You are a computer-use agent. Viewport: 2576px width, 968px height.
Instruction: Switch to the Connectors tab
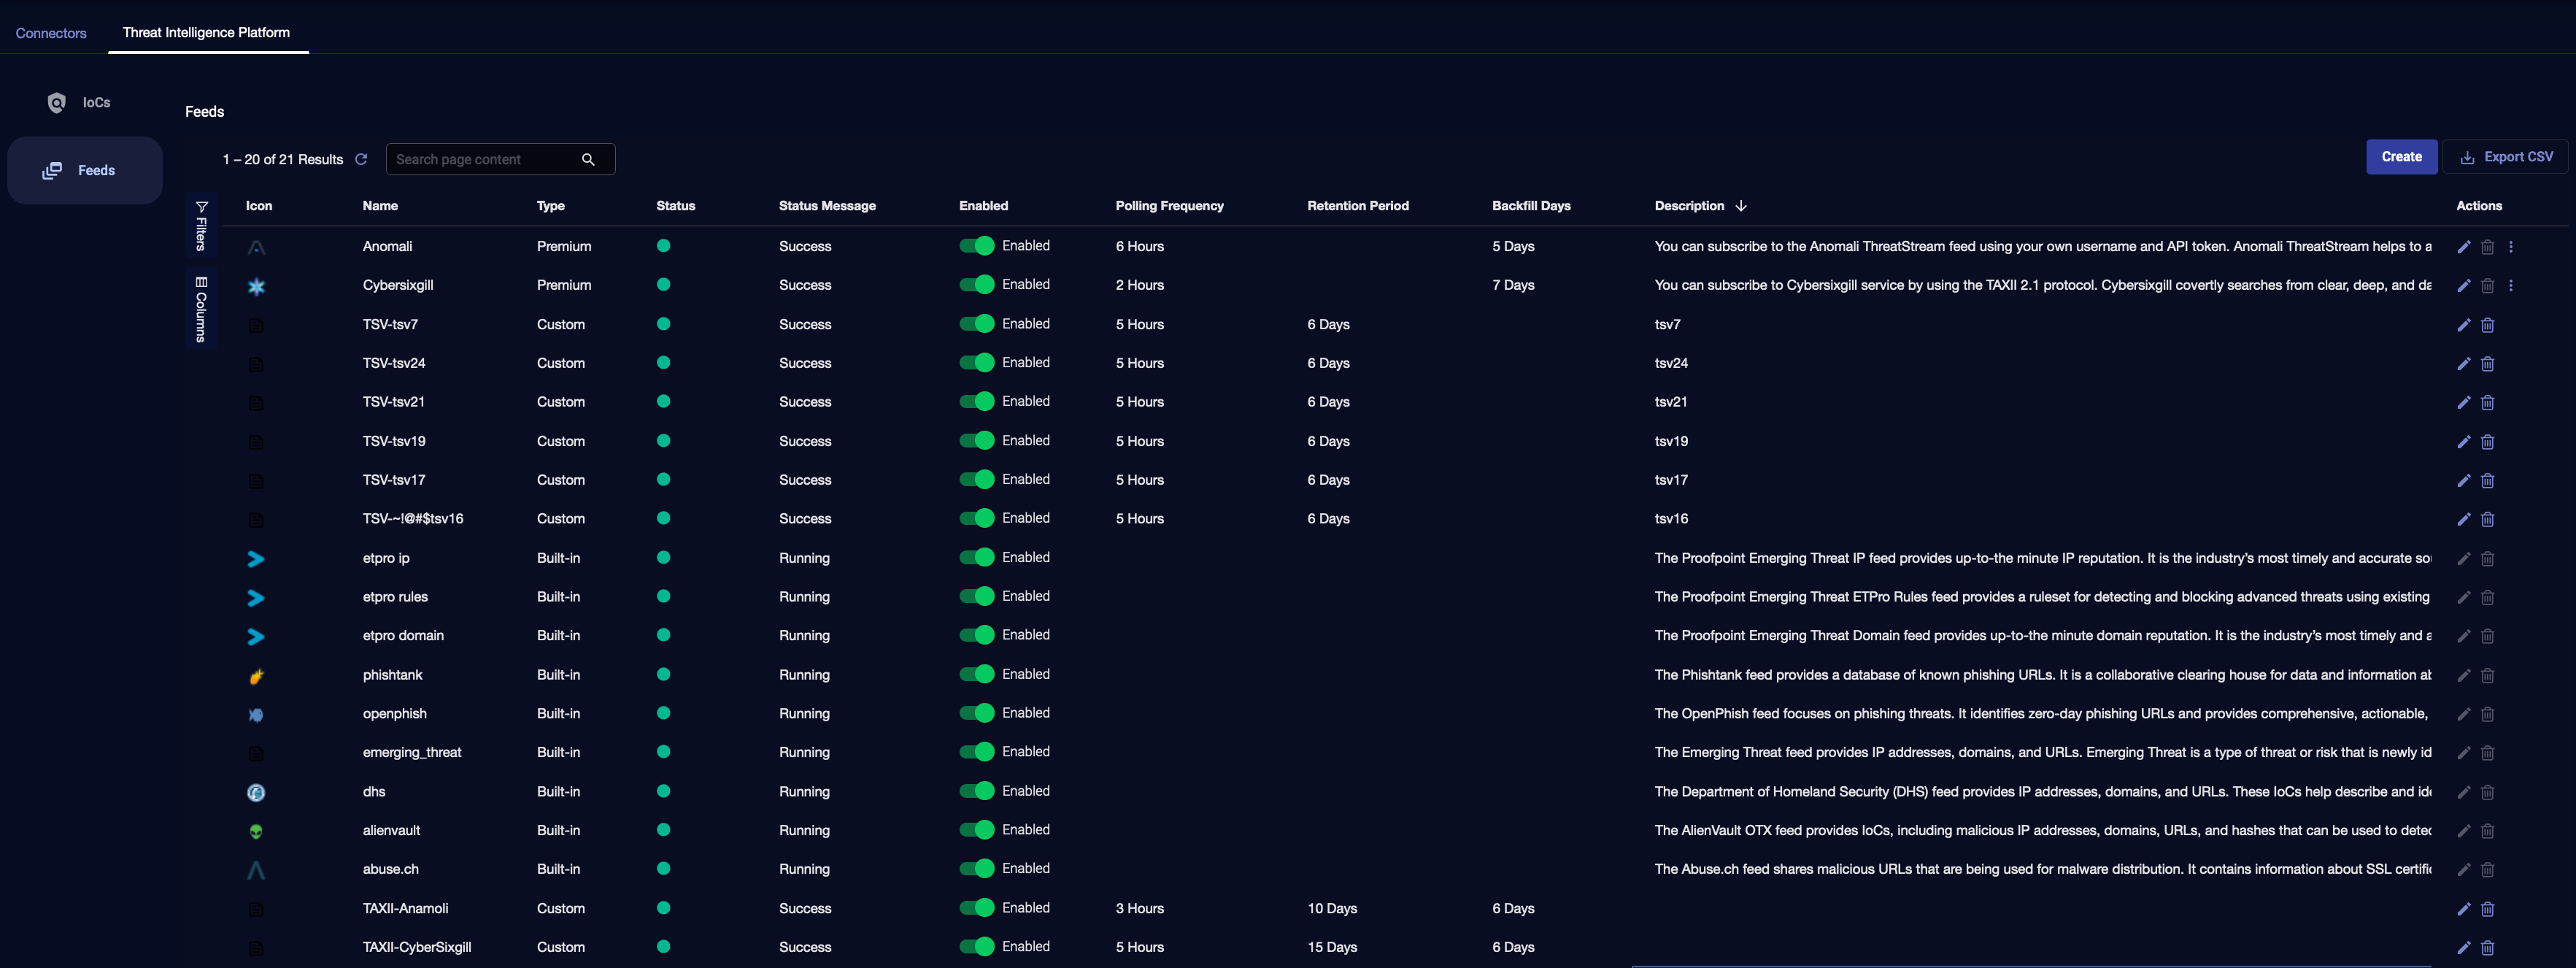click(51, 33)
